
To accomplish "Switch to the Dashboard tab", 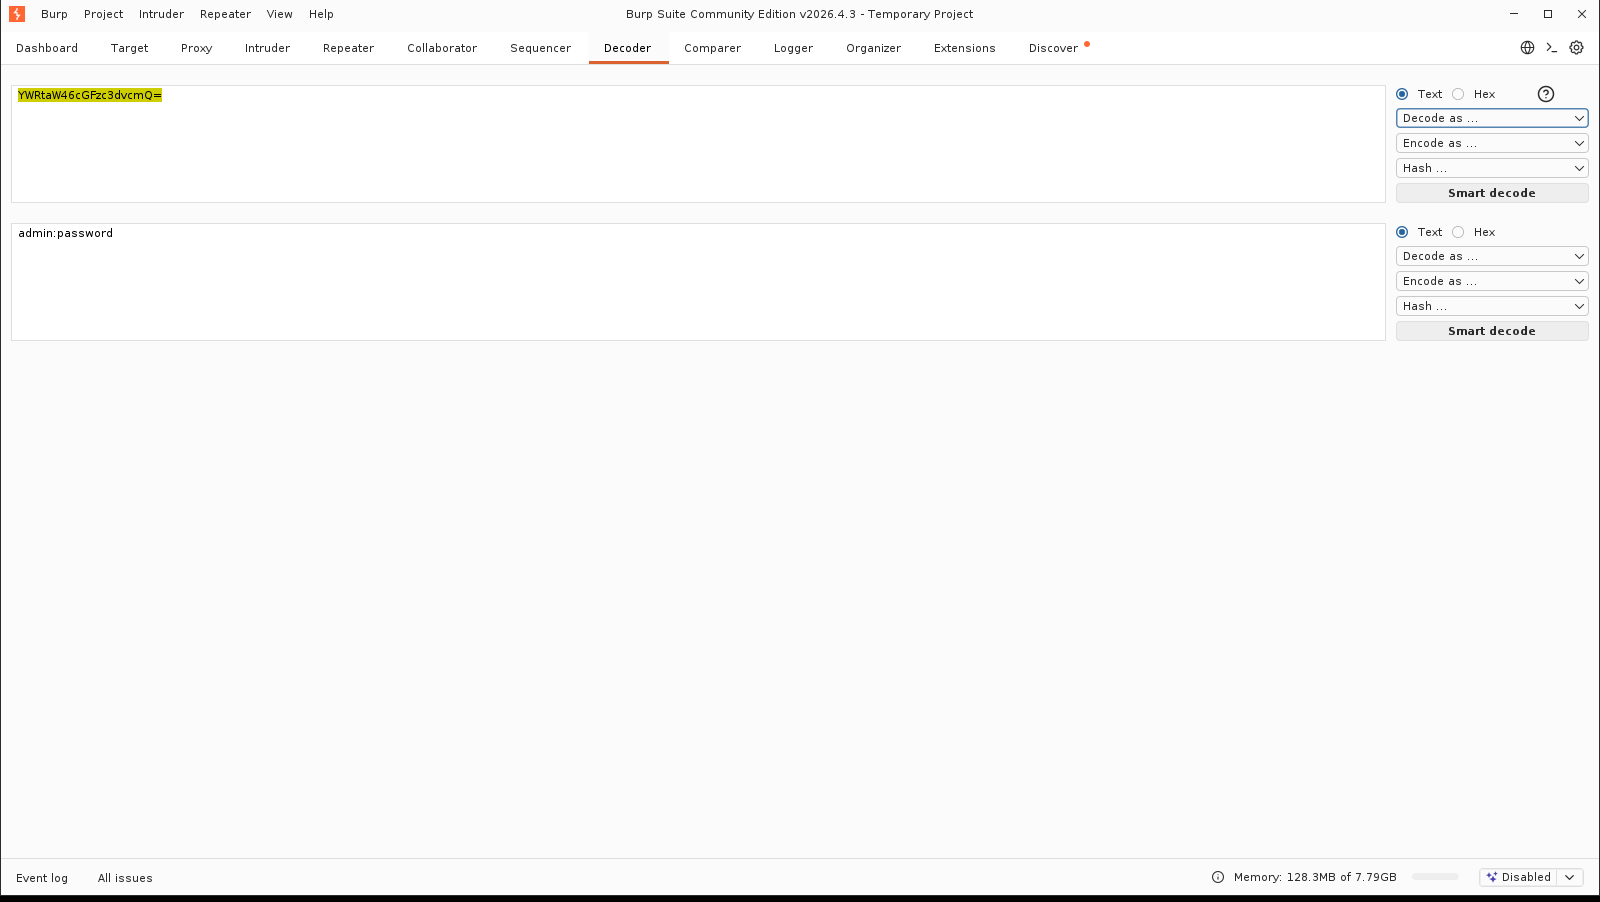I will [47, 48].
